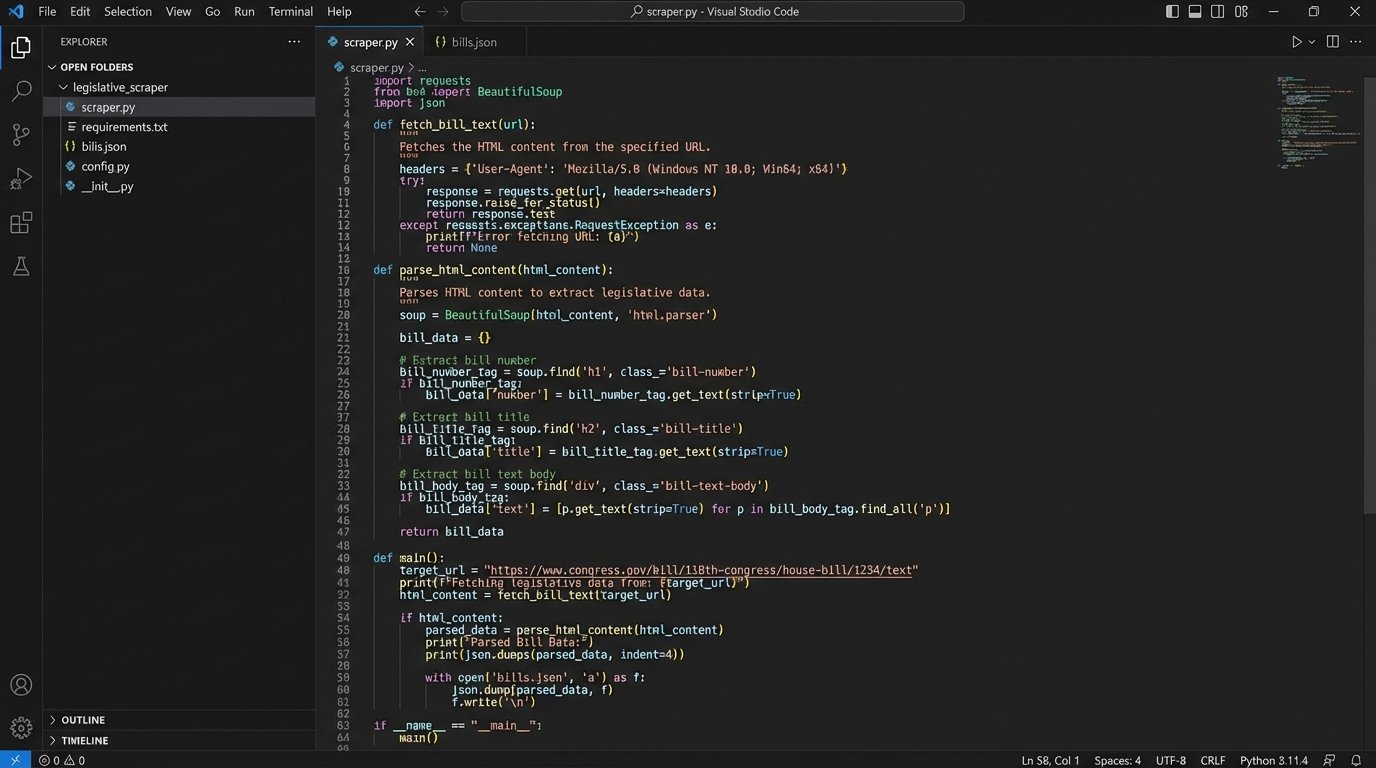The image size is (1376, 768).
Task: Open config.py in the explorer
Action: click(105, 167)
